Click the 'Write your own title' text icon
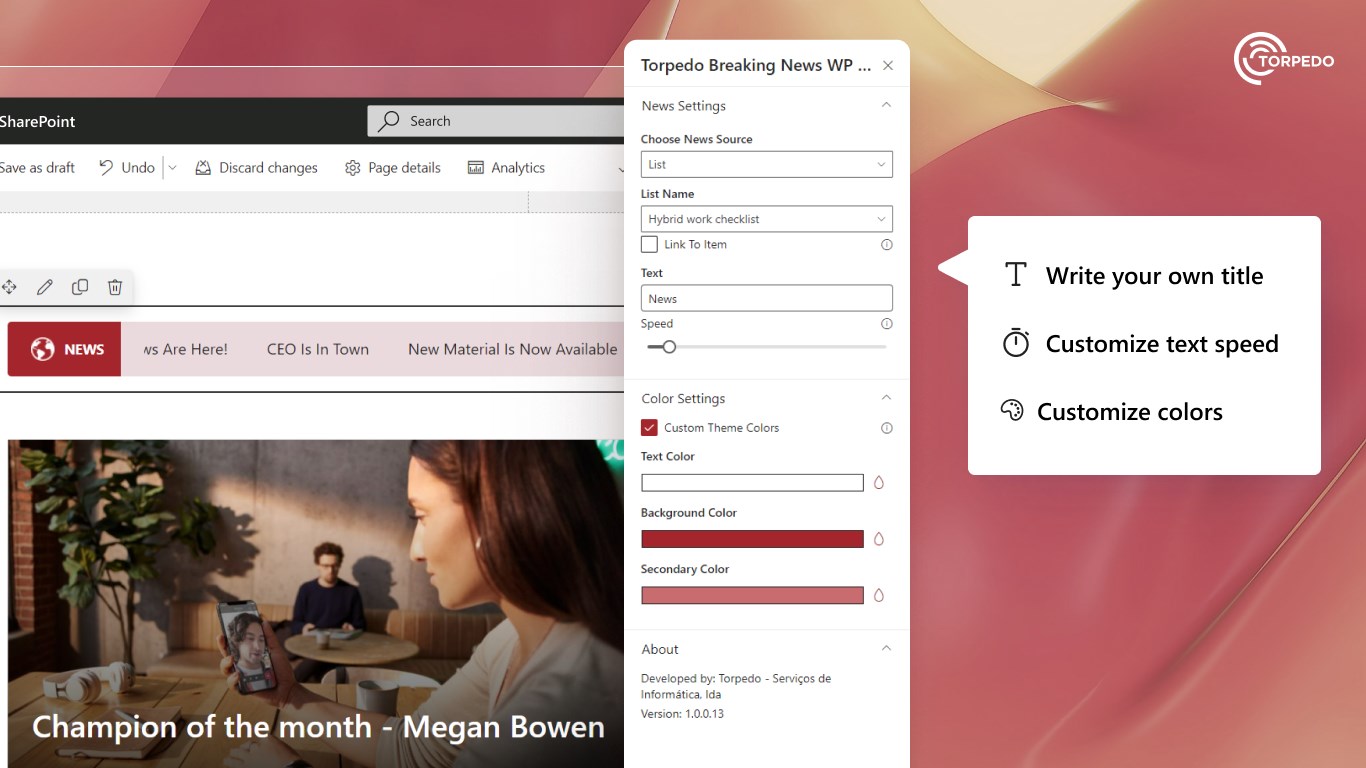This screenshot has width=1366, height=768. [1016, 275]
